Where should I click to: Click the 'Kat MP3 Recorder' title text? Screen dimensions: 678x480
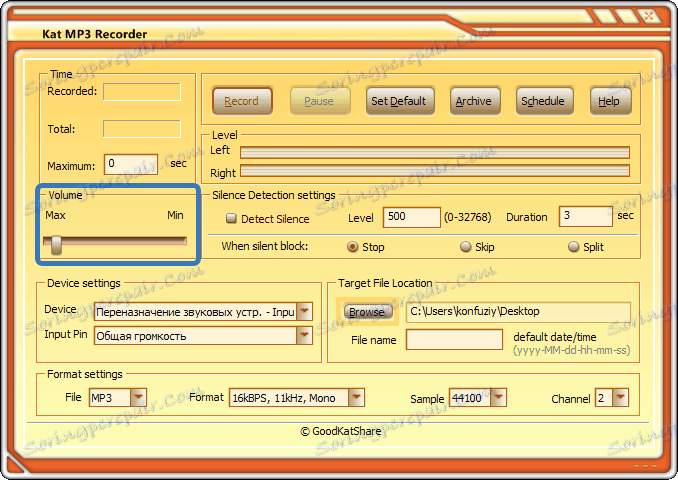coord(95,34)
